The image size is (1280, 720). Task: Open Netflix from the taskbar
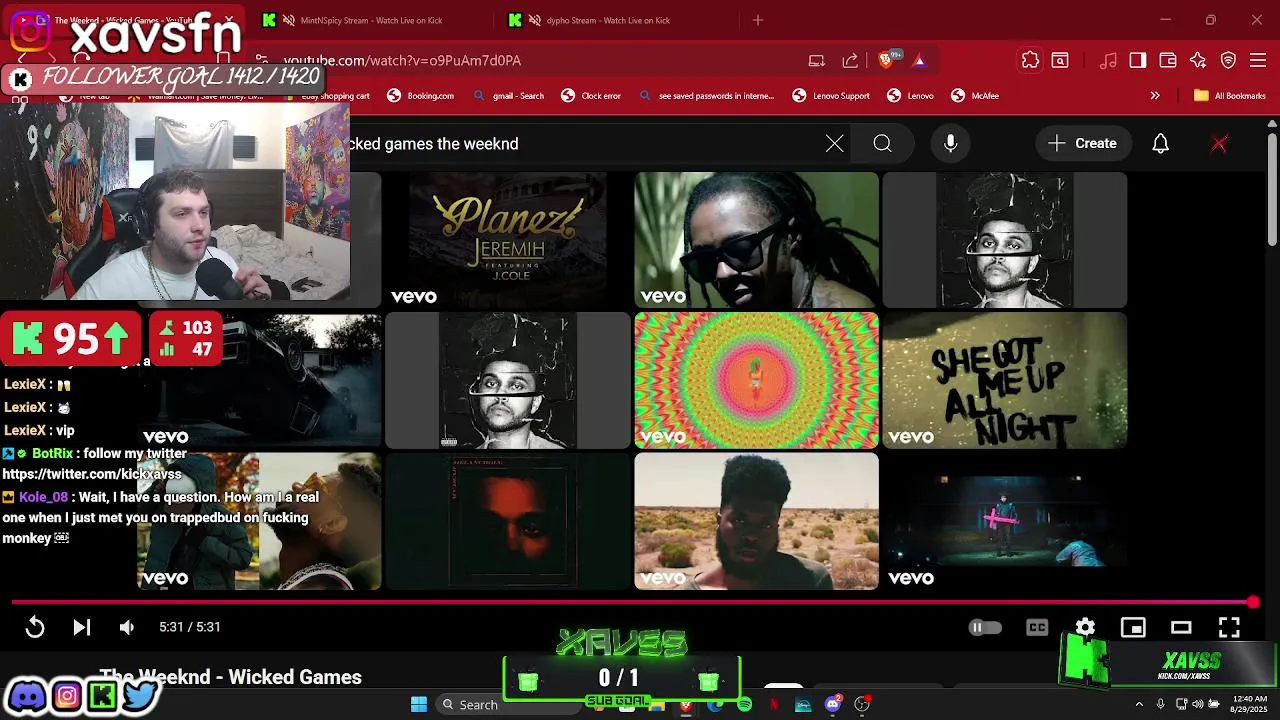tap(773, 704)
